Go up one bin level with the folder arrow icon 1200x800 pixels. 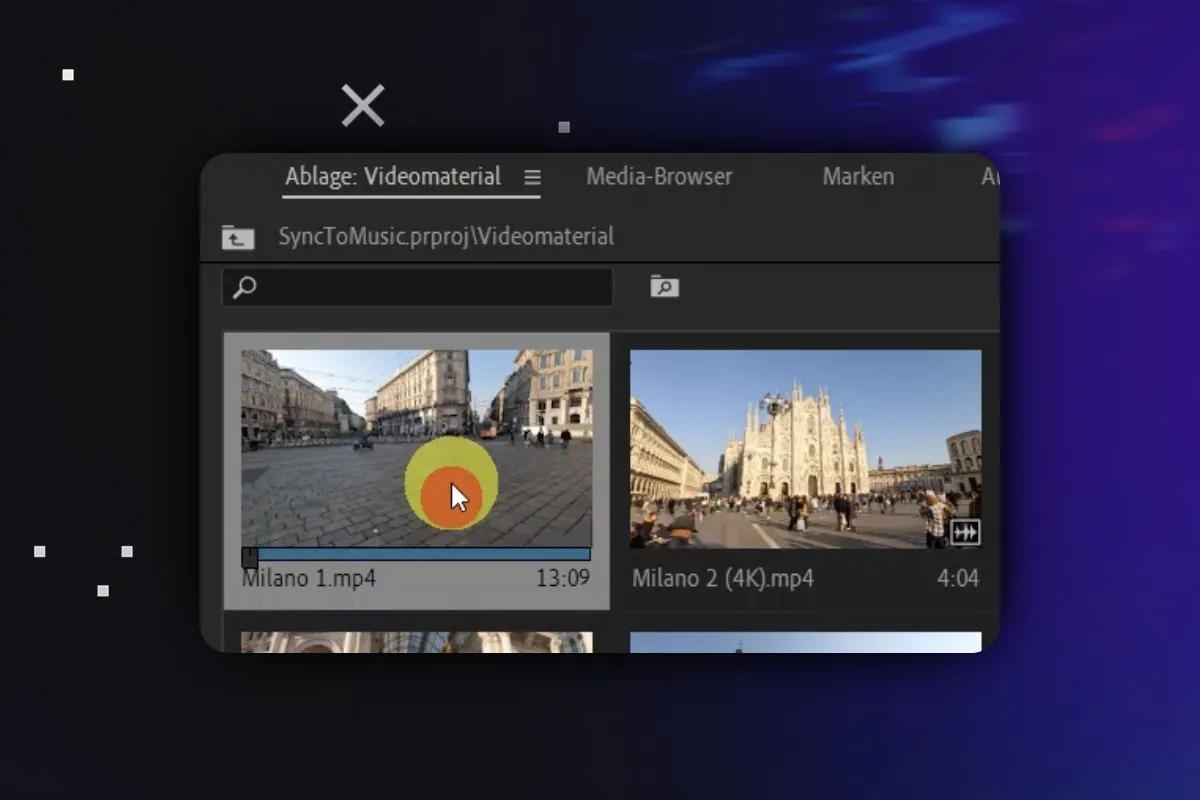237,237
